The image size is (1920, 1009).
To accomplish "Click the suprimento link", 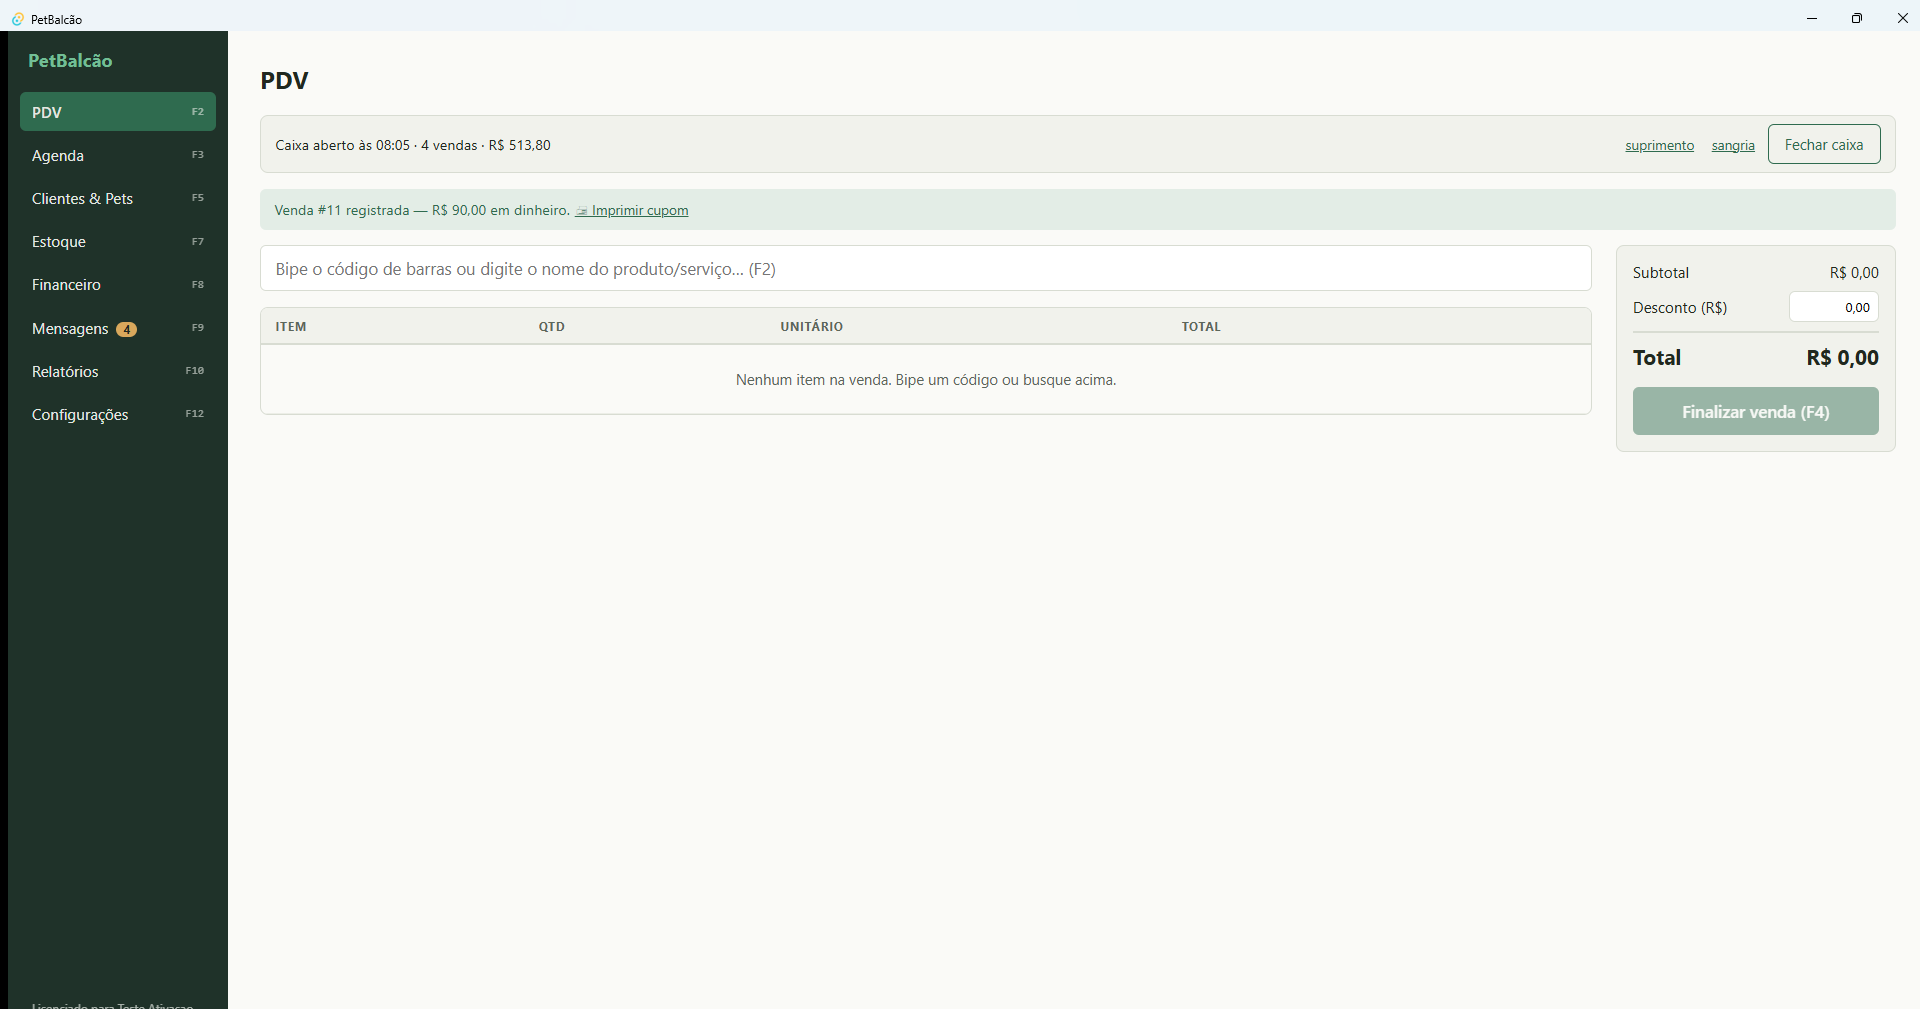I will [x=1660, y=145].
